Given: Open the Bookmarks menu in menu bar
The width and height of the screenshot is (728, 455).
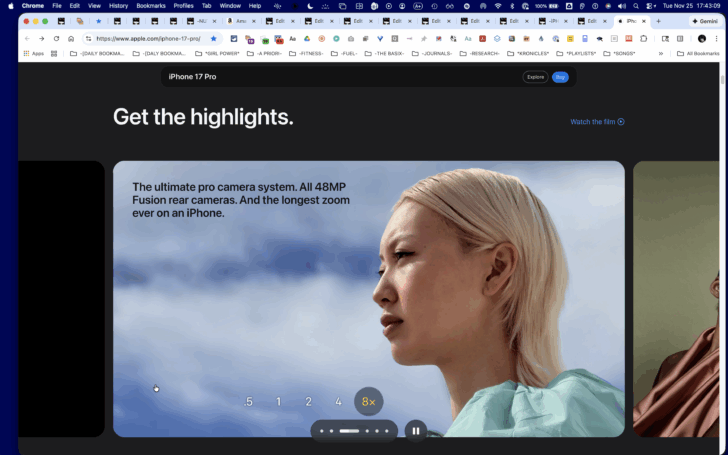Looking at the screenshot, I should tap(151, 6).
